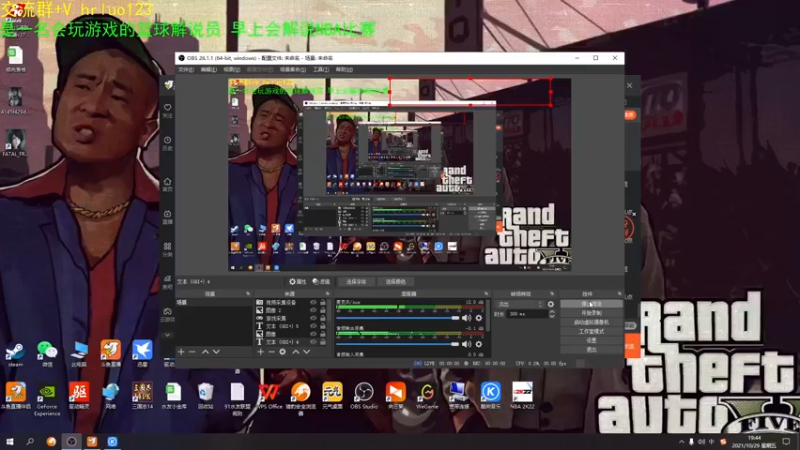
Task: Open transition properties gear next to 淡出
Action: coord(551,304)
